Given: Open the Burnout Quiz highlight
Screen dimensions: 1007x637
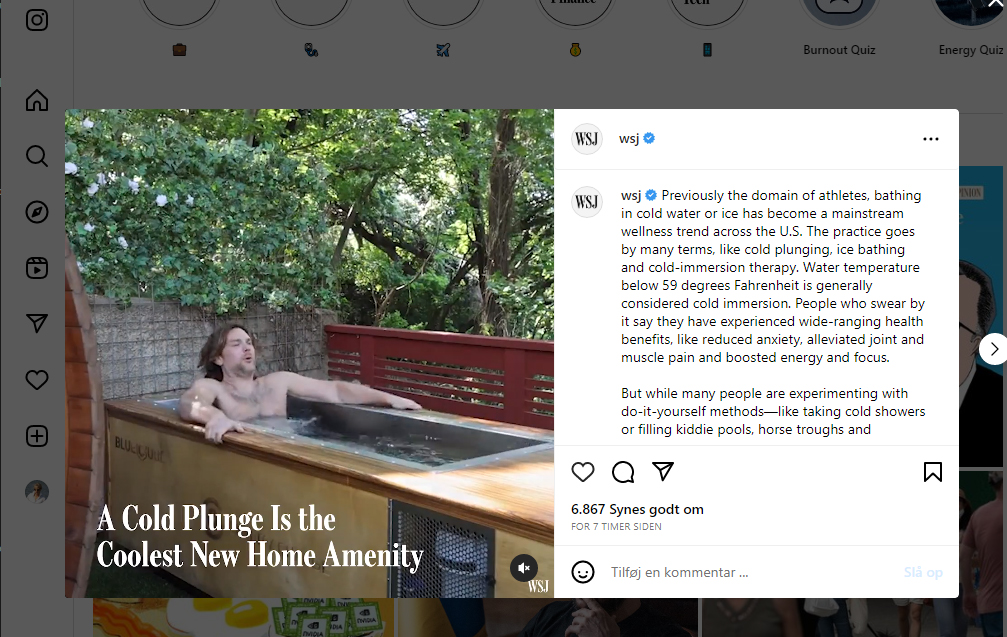Looking at the screenshot, I should click(x=839, y=50).
